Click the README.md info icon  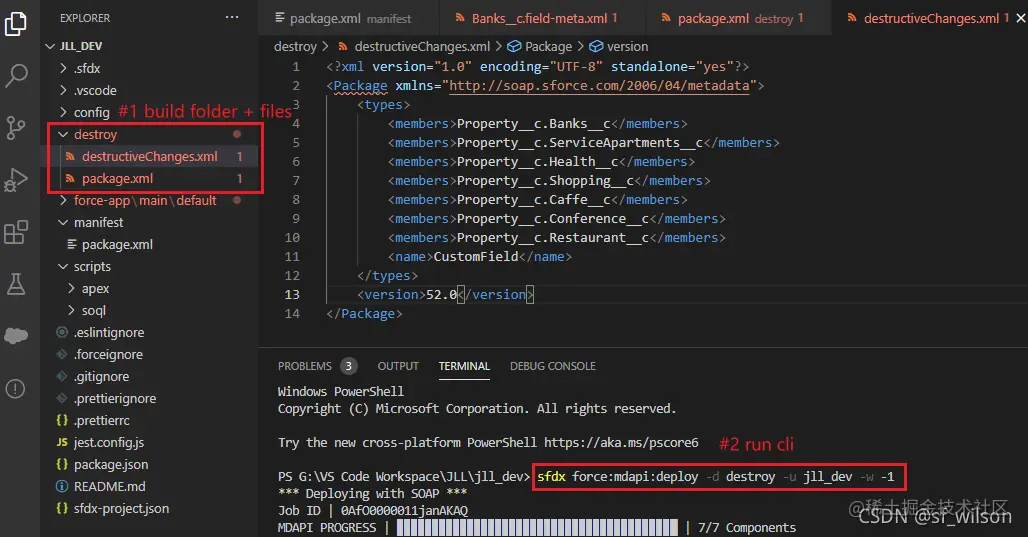pos(62,487)
